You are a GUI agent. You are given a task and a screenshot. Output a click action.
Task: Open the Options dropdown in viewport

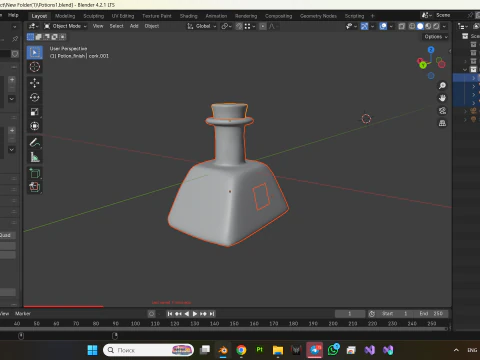[436, 37]
